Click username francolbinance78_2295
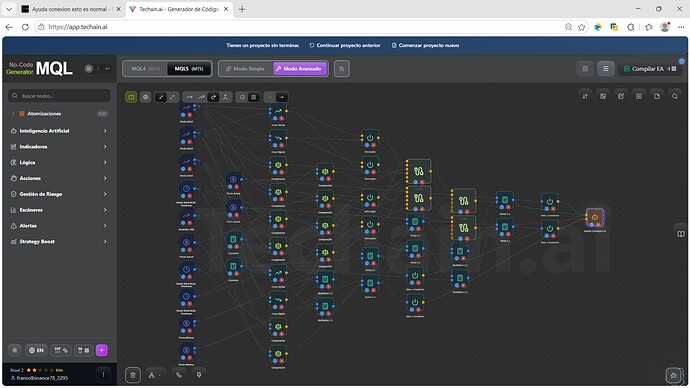This screenshot has height=388, width=690. coord(42,378)
